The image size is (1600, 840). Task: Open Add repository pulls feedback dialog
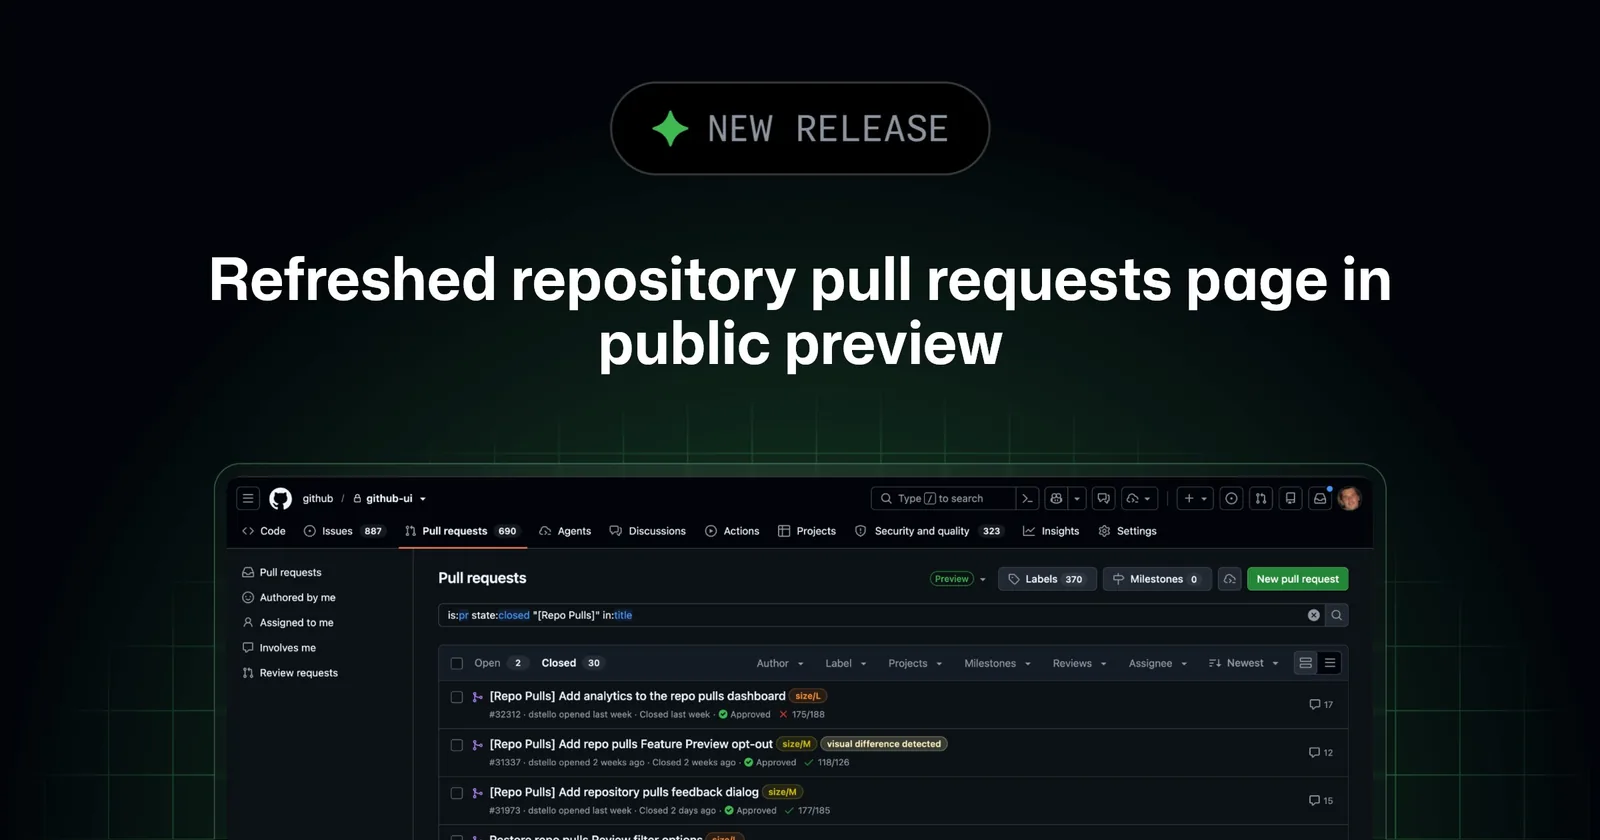624,792
